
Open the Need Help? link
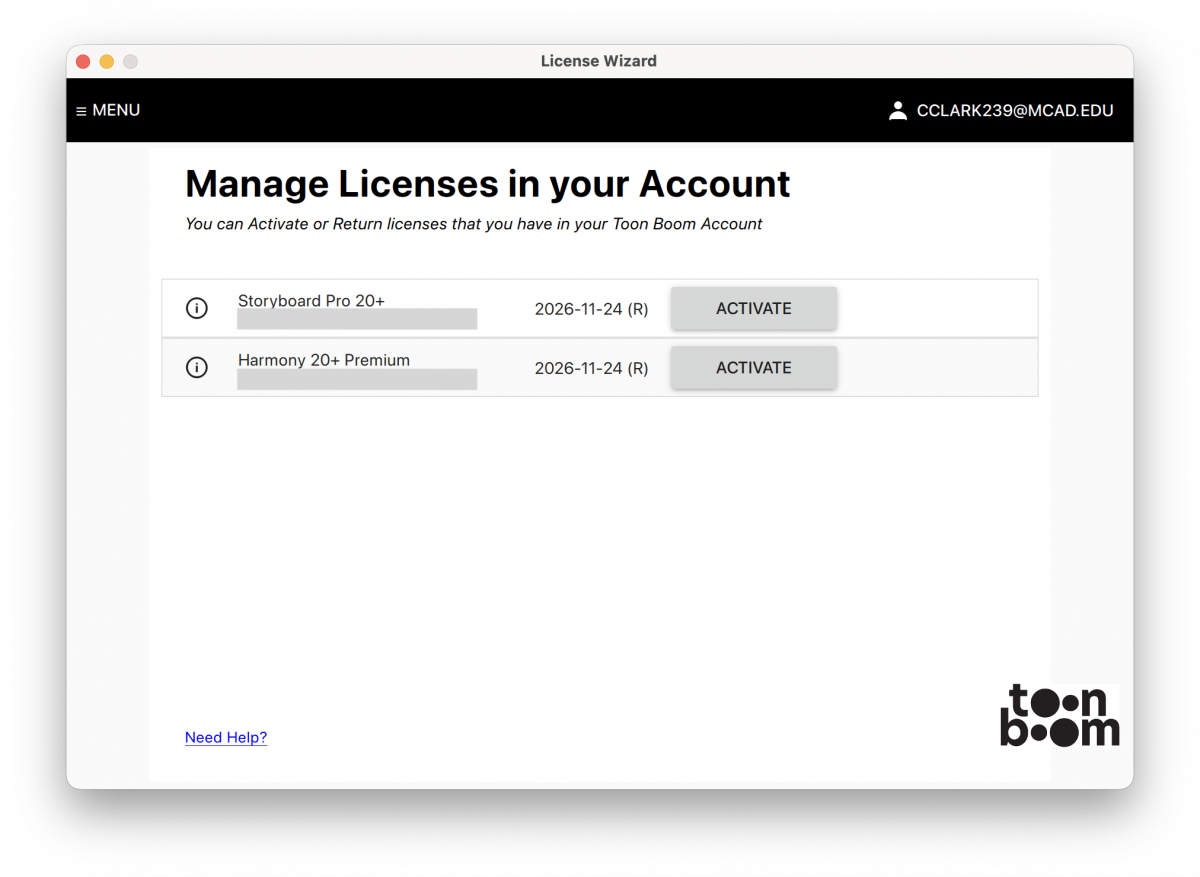[226, 737]
